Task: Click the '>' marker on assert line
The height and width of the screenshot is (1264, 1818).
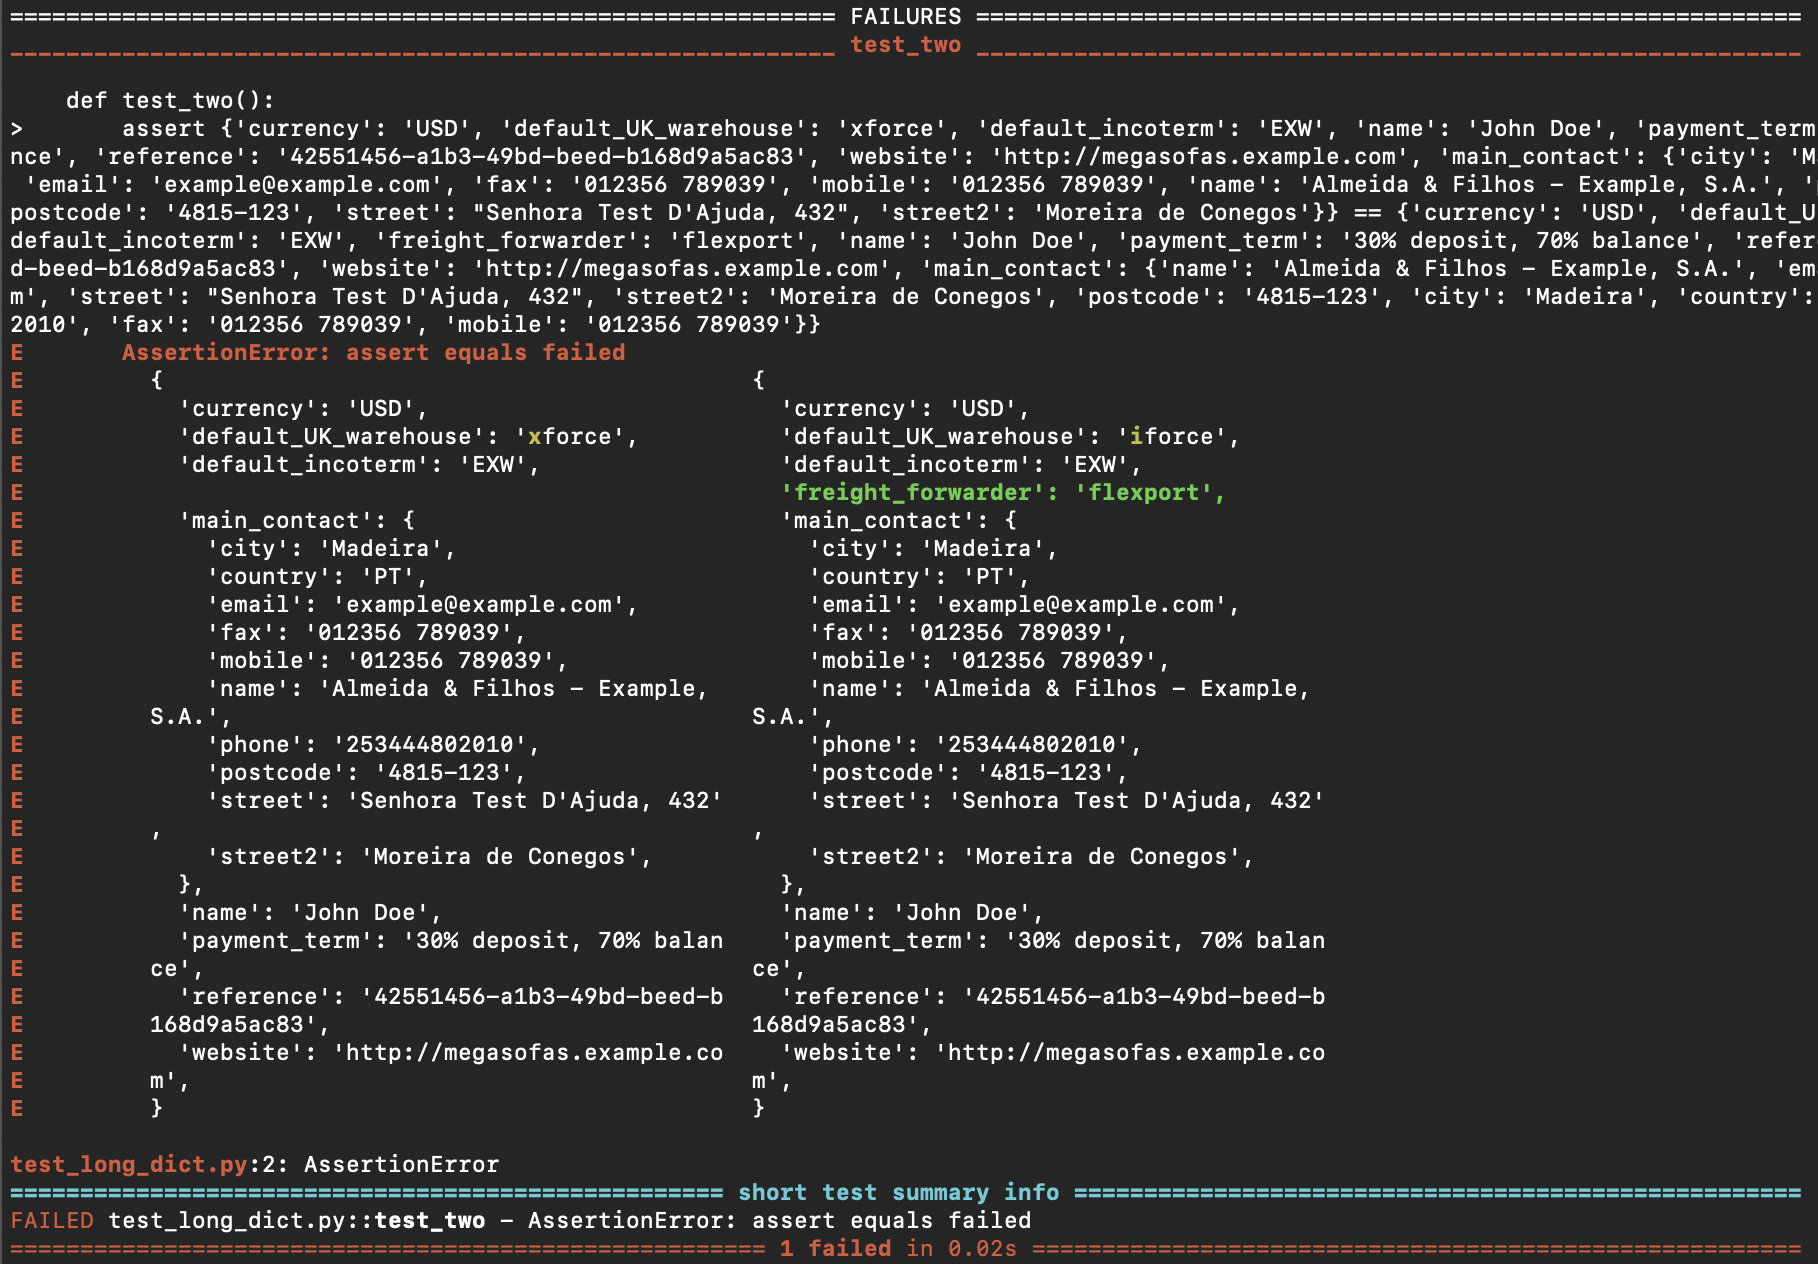Action: pyautogui.click(x=17, y=128)
